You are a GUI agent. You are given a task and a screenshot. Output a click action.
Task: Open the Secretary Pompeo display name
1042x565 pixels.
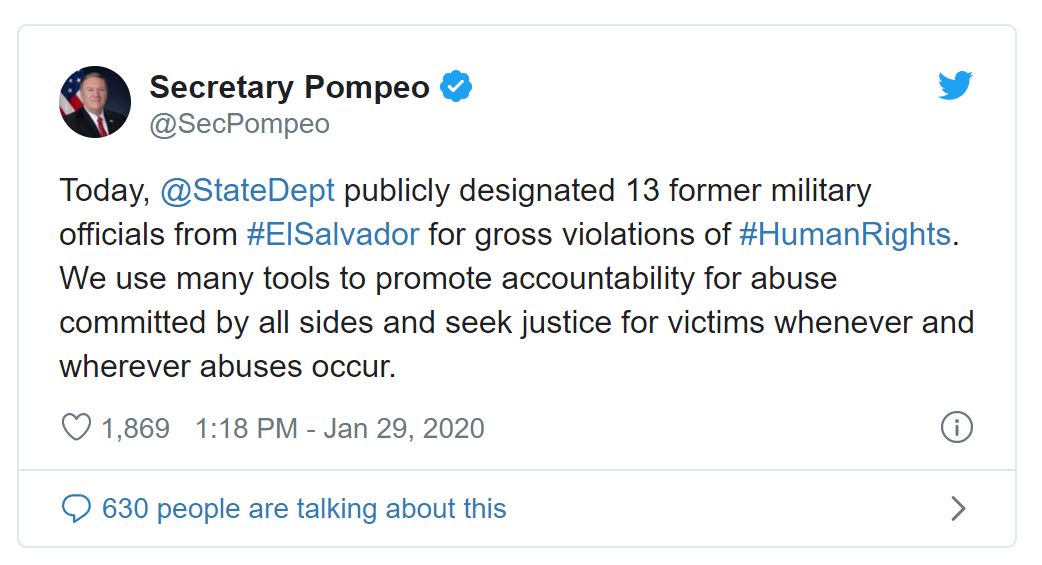pos(289,88)
